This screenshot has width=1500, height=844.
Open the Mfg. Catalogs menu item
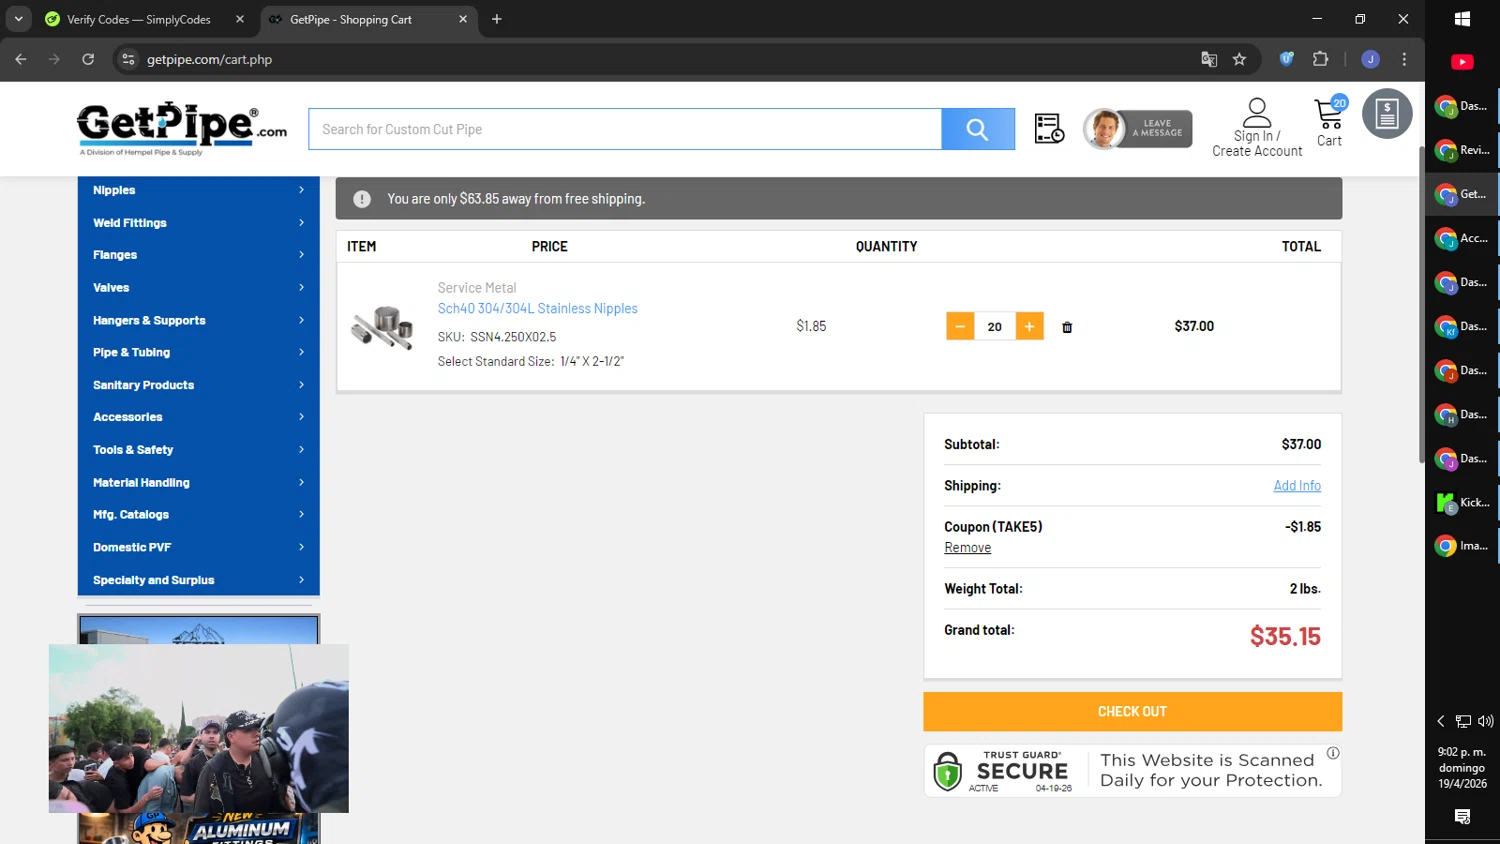(199, 514)
